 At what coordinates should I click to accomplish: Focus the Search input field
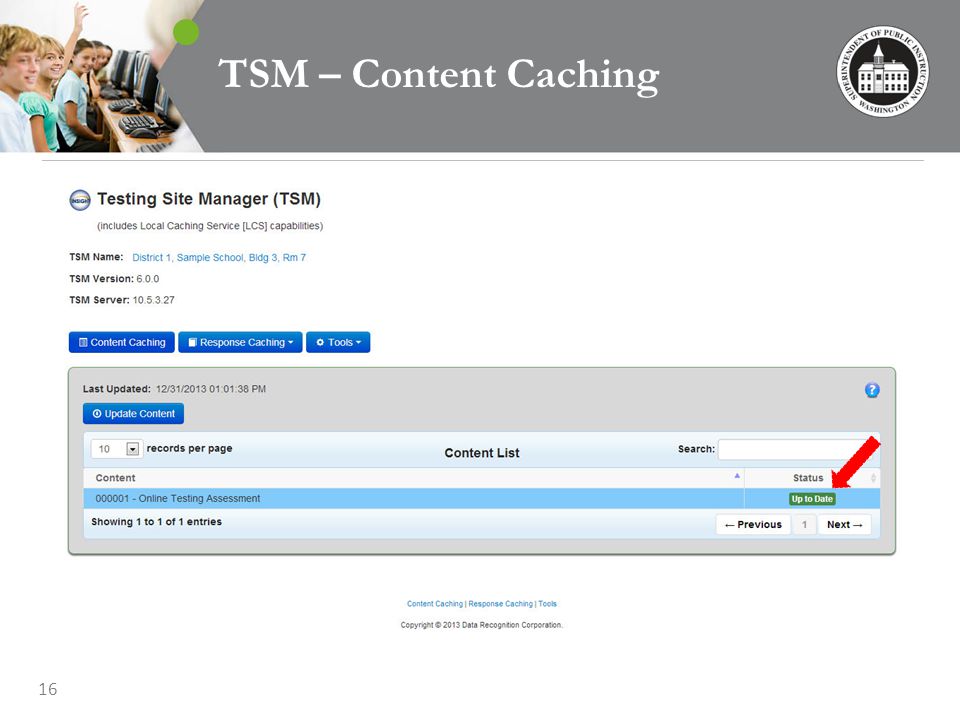coord(795,449)
